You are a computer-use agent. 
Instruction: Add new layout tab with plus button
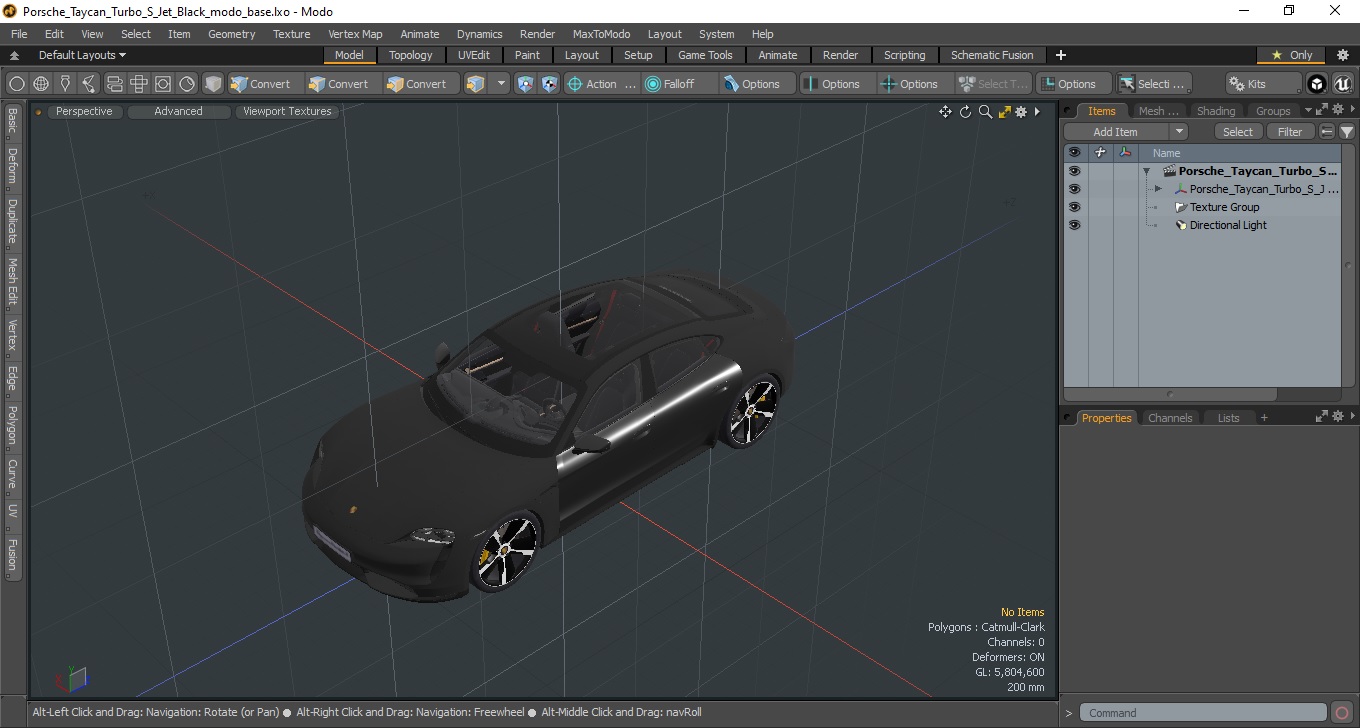(1061, 55)
